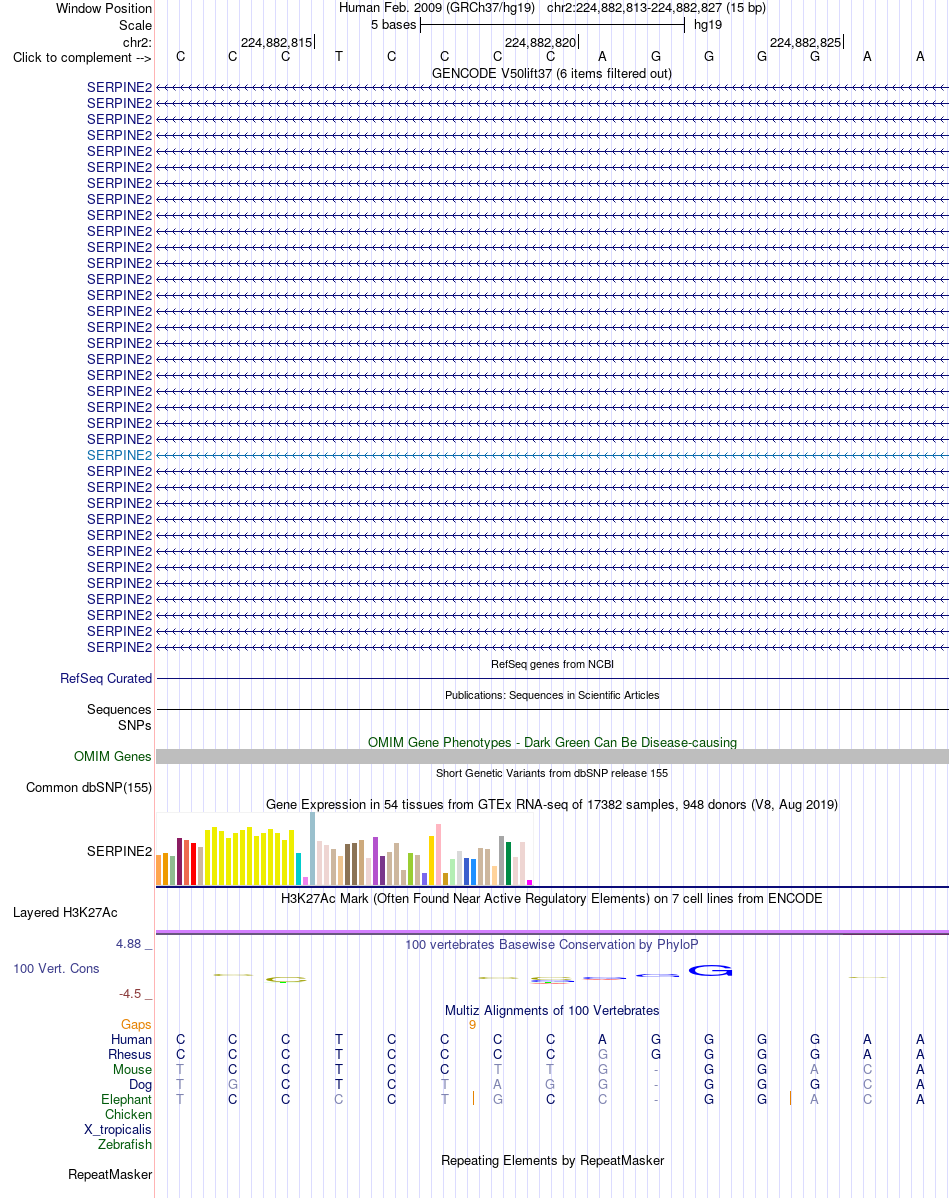The height and width of the screenshot is (1198, 950).
Task: Click the 'Dog' alignment row label
Action: point(141,1085)
